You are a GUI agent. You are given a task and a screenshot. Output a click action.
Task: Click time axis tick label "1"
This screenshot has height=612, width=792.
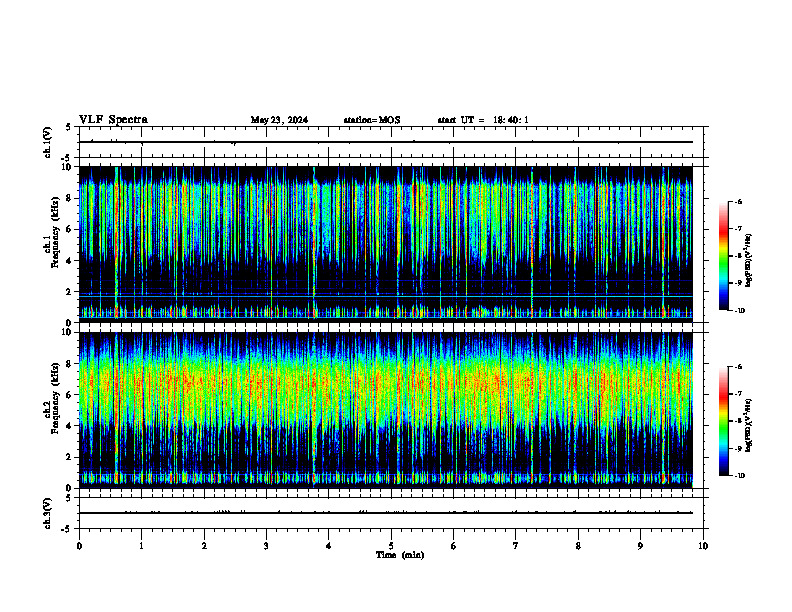(x=141, y=546)
